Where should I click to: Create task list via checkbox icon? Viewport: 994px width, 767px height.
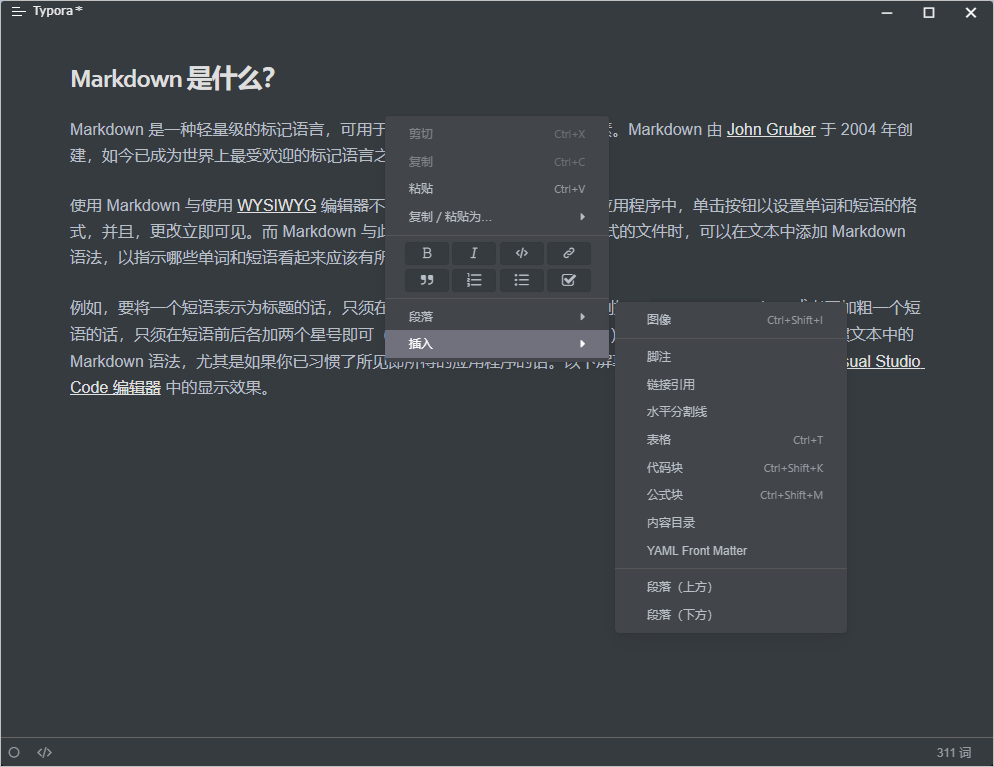[x=569, y=280]
